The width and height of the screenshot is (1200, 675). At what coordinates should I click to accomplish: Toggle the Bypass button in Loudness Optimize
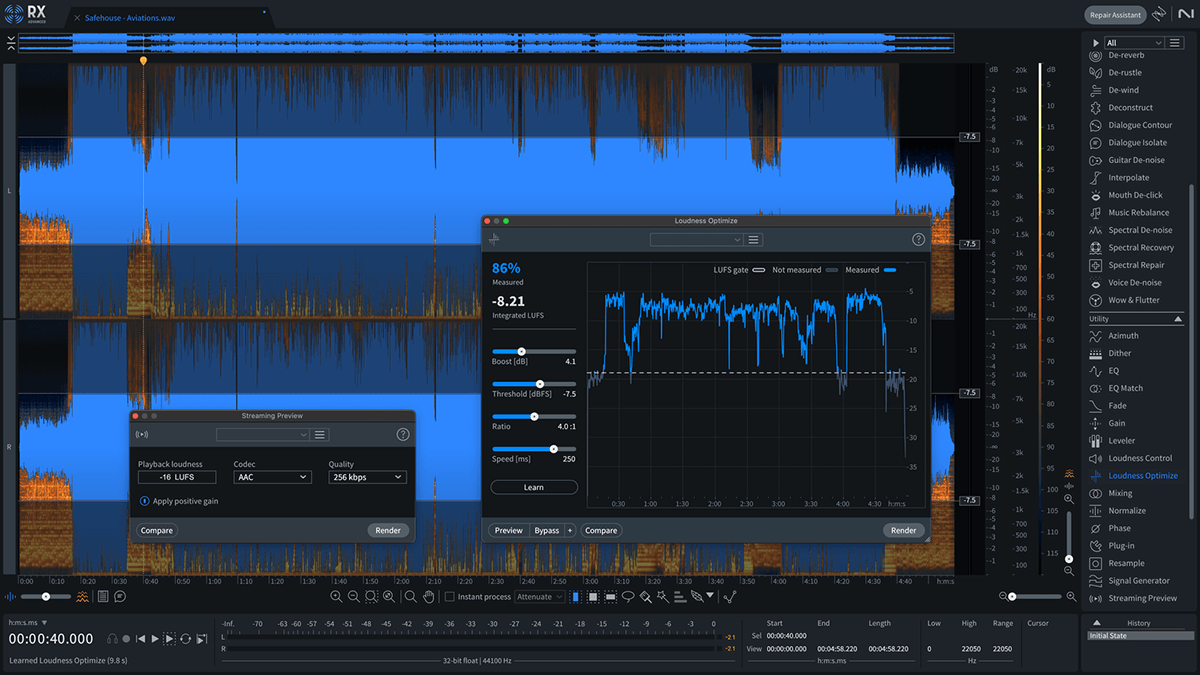[x=546, y=531]
